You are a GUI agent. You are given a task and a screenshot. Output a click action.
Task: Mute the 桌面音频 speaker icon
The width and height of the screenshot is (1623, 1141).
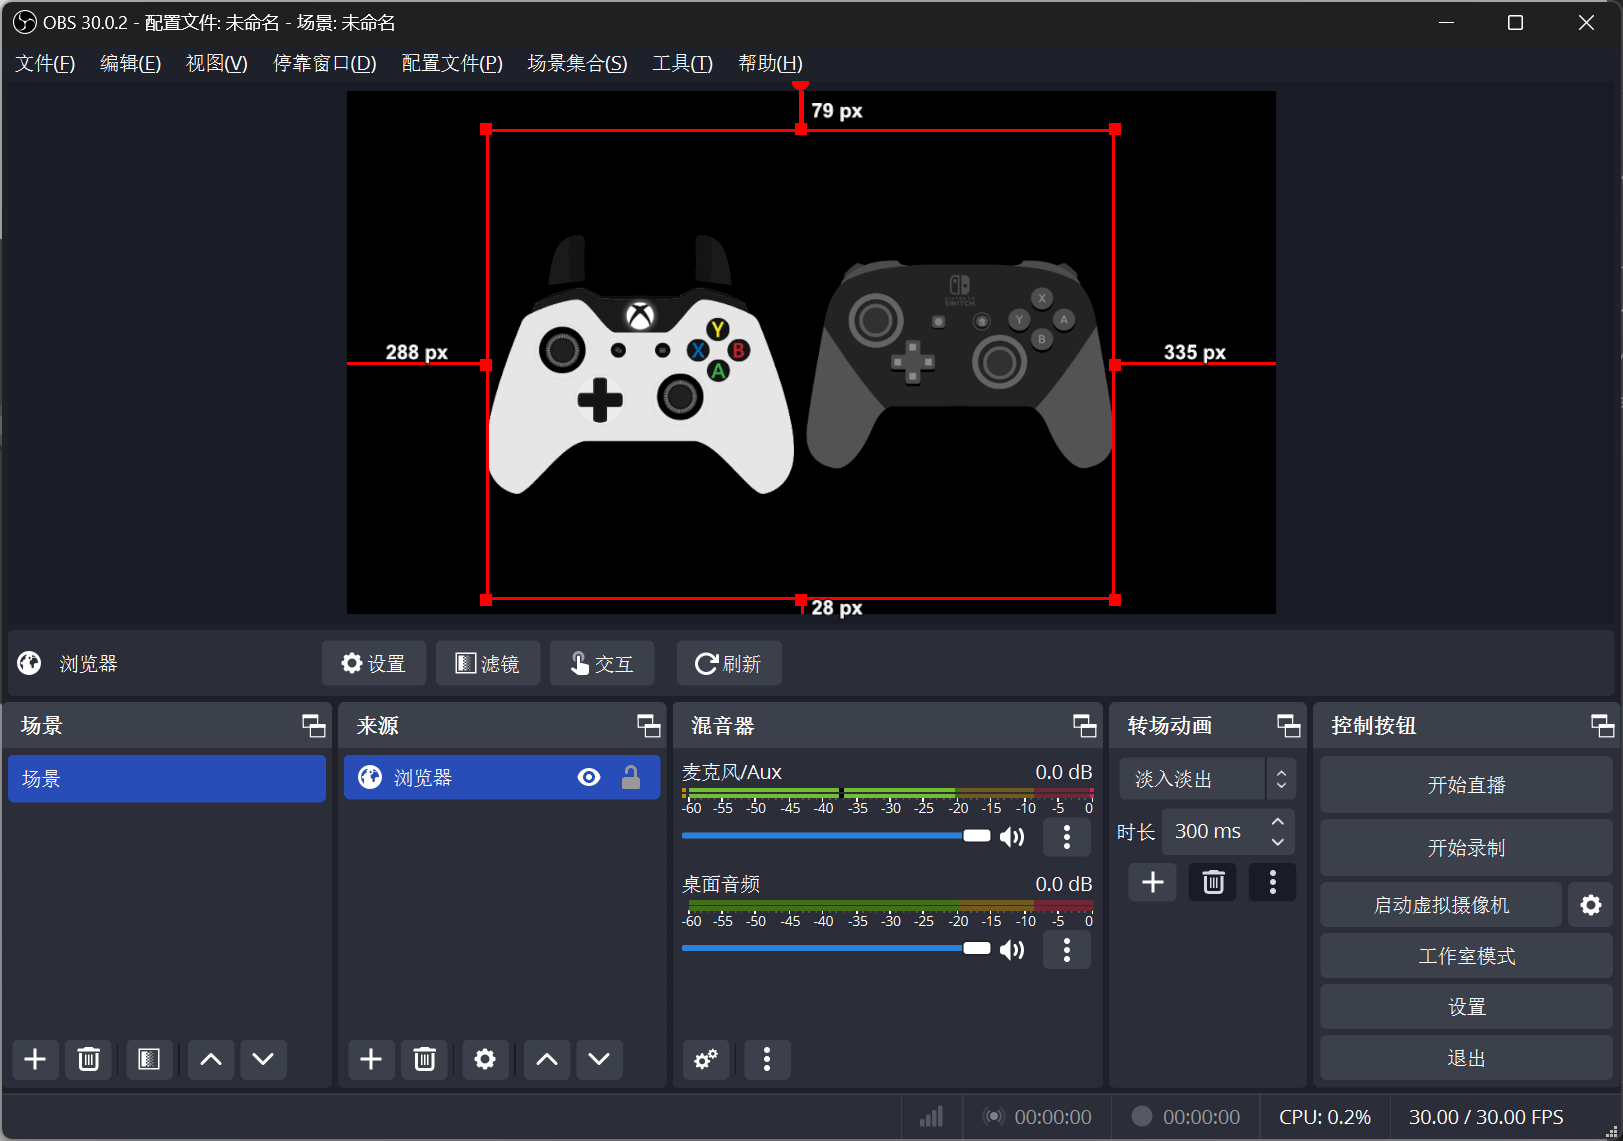click(x=1012, y=949)
